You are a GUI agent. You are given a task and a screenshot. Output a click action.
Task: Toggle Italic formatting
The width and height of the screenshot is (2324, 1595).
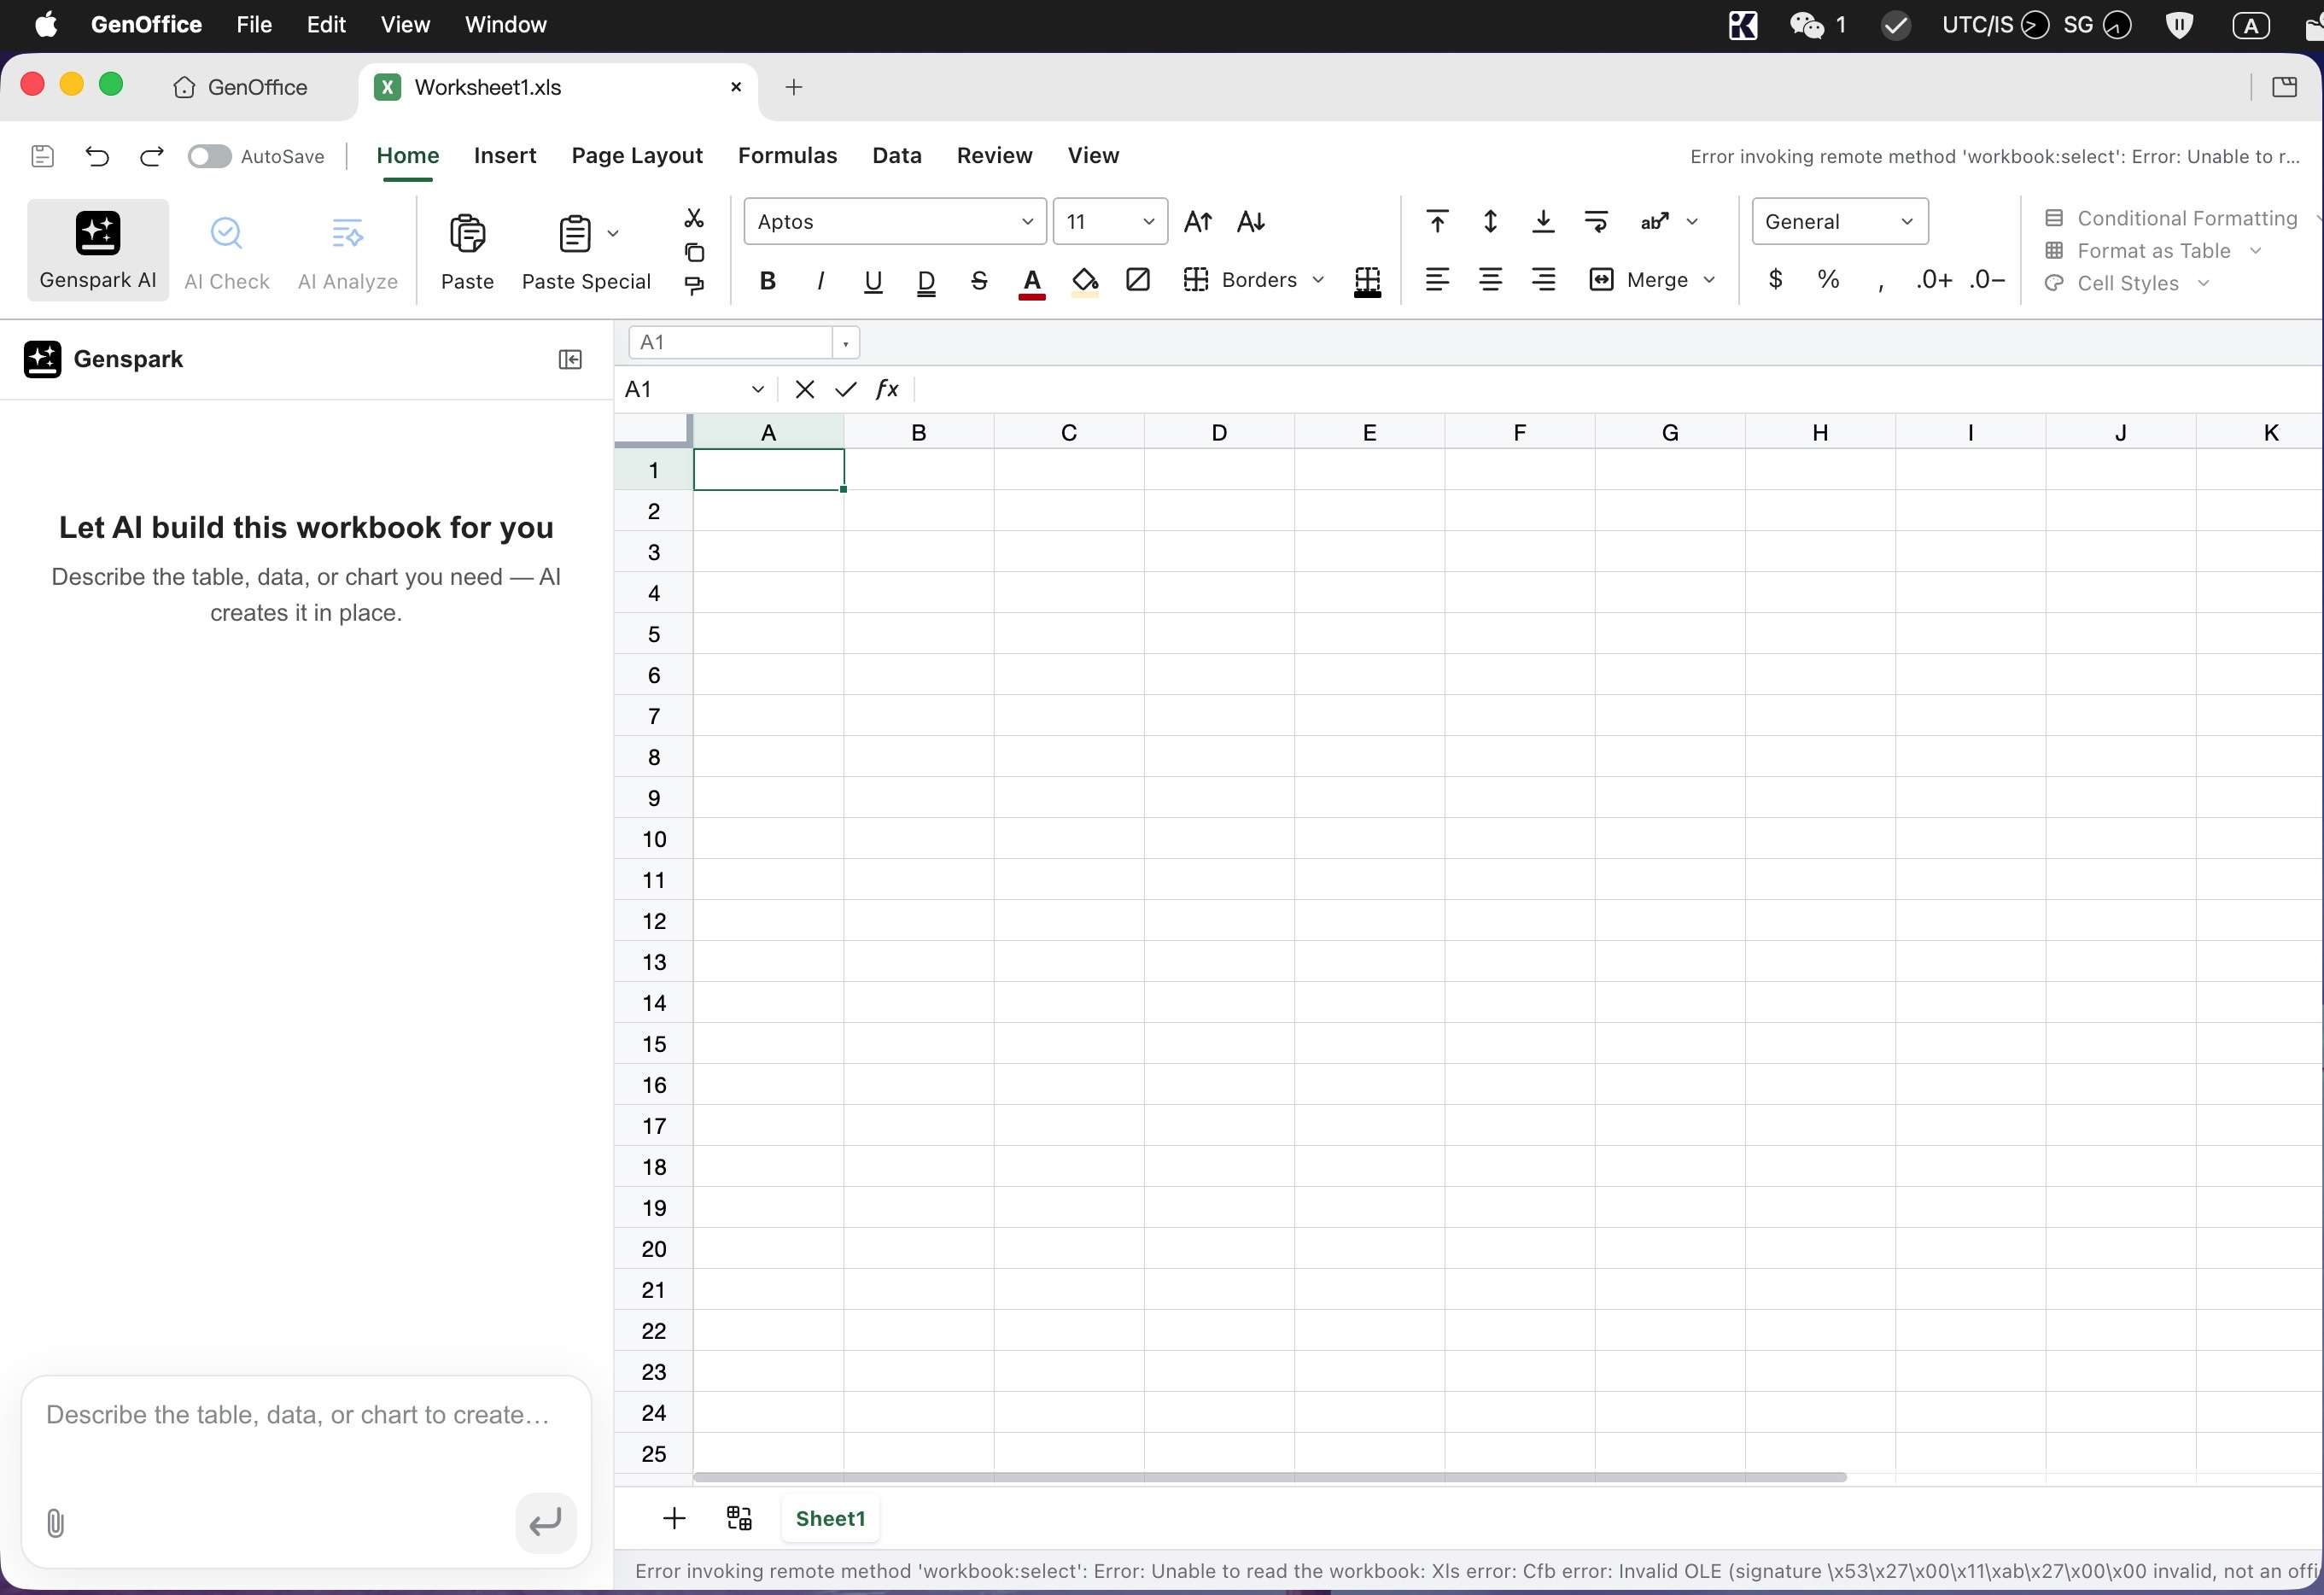(x=820, y=280)
